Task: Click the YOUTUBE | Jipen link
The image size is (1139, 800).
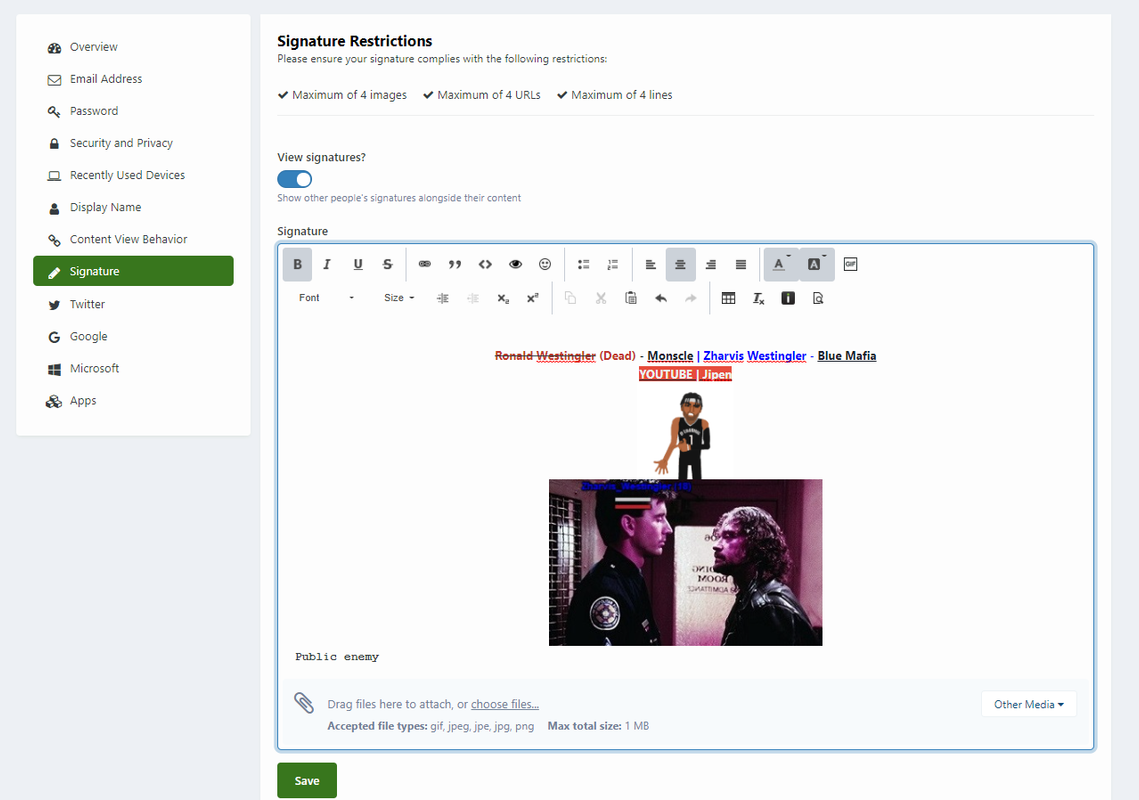Action: point(685,374)
